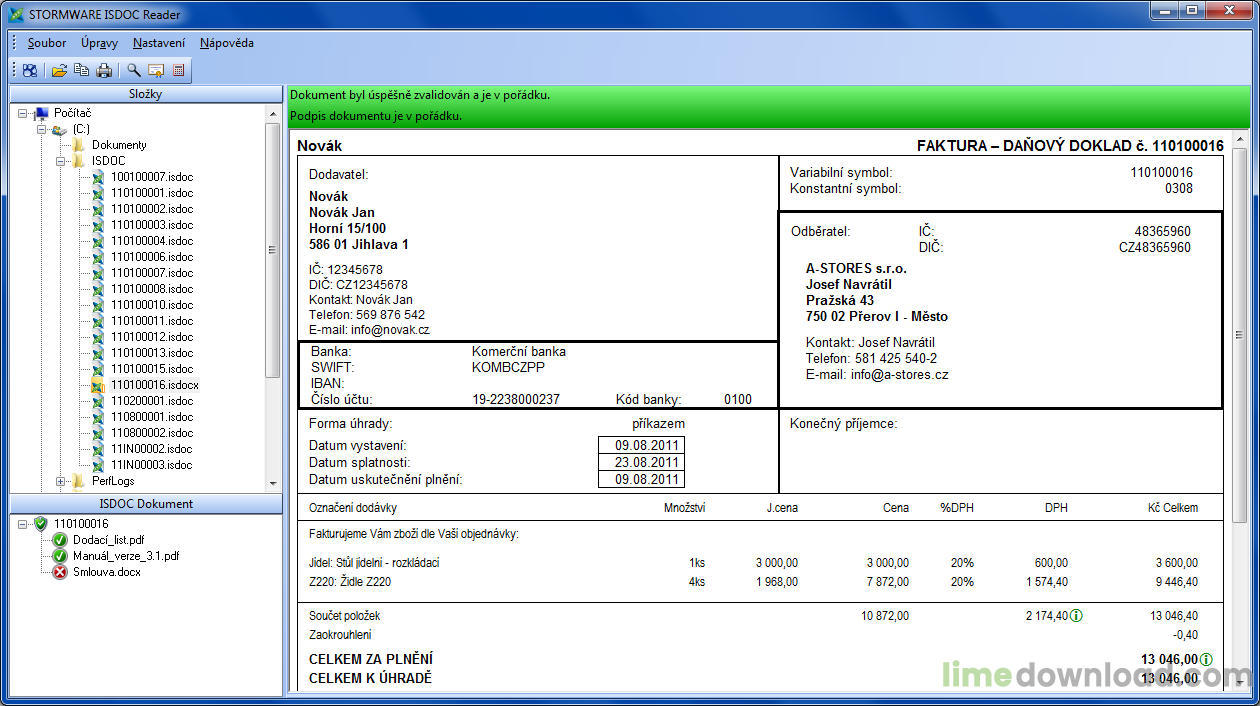1260x706 pixels.
Task: Click the Datum splatnosti date field showing 23.08.2011
Action: click(642, 462)
